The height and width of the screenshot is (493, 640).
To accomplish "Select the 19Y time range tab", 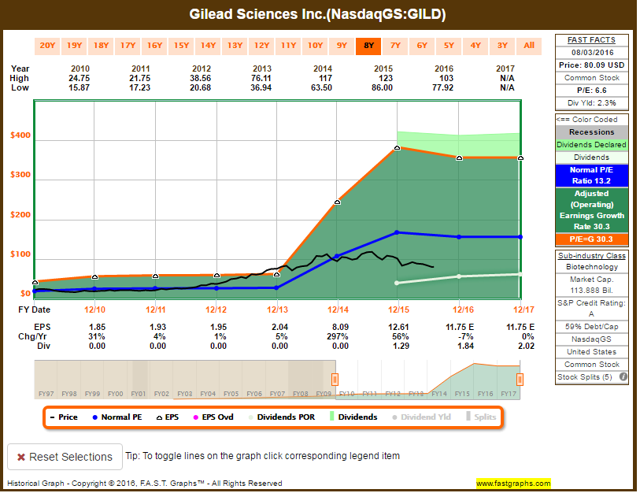I will [x=74, y=46].
